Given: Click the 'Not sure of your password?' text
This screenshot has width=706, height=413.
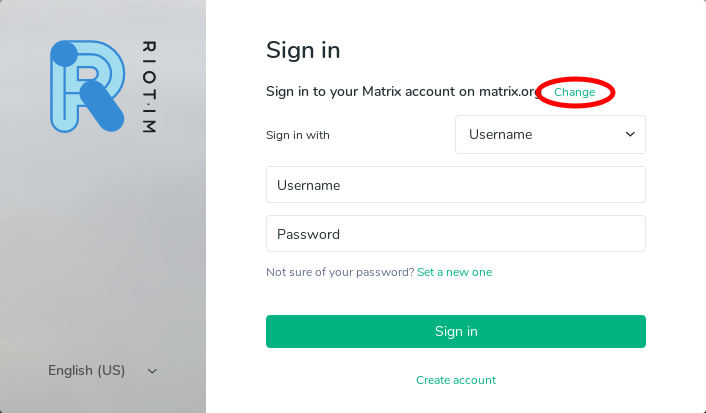Looking at the screenshot, I should tap(340, 272).
